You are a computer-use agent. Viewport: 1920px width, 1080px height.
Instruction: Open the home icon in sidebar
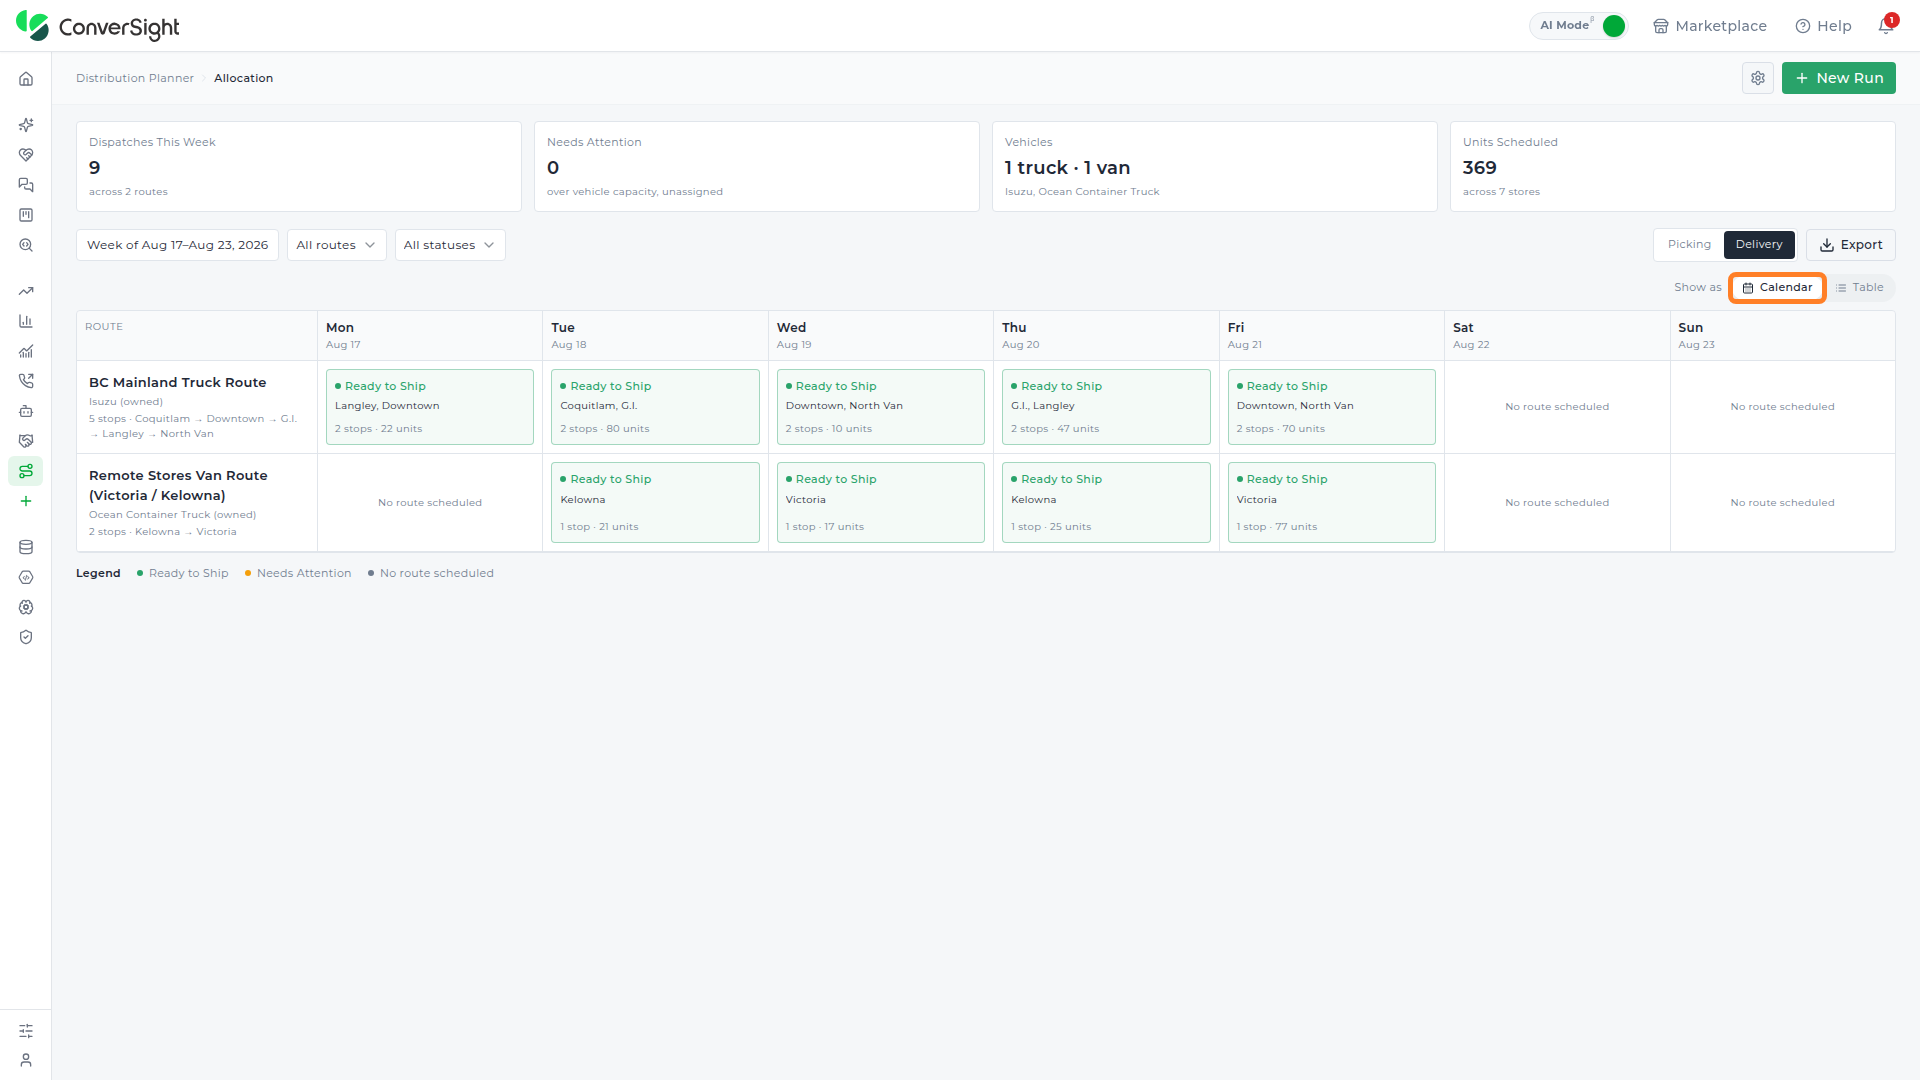pos(26,79)
